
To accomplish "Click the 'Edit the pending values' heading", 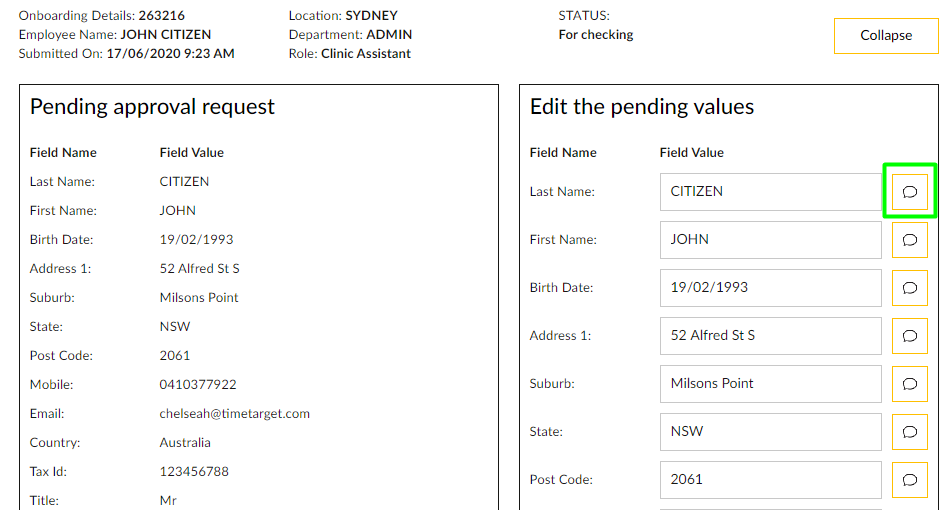I will 641,107.
